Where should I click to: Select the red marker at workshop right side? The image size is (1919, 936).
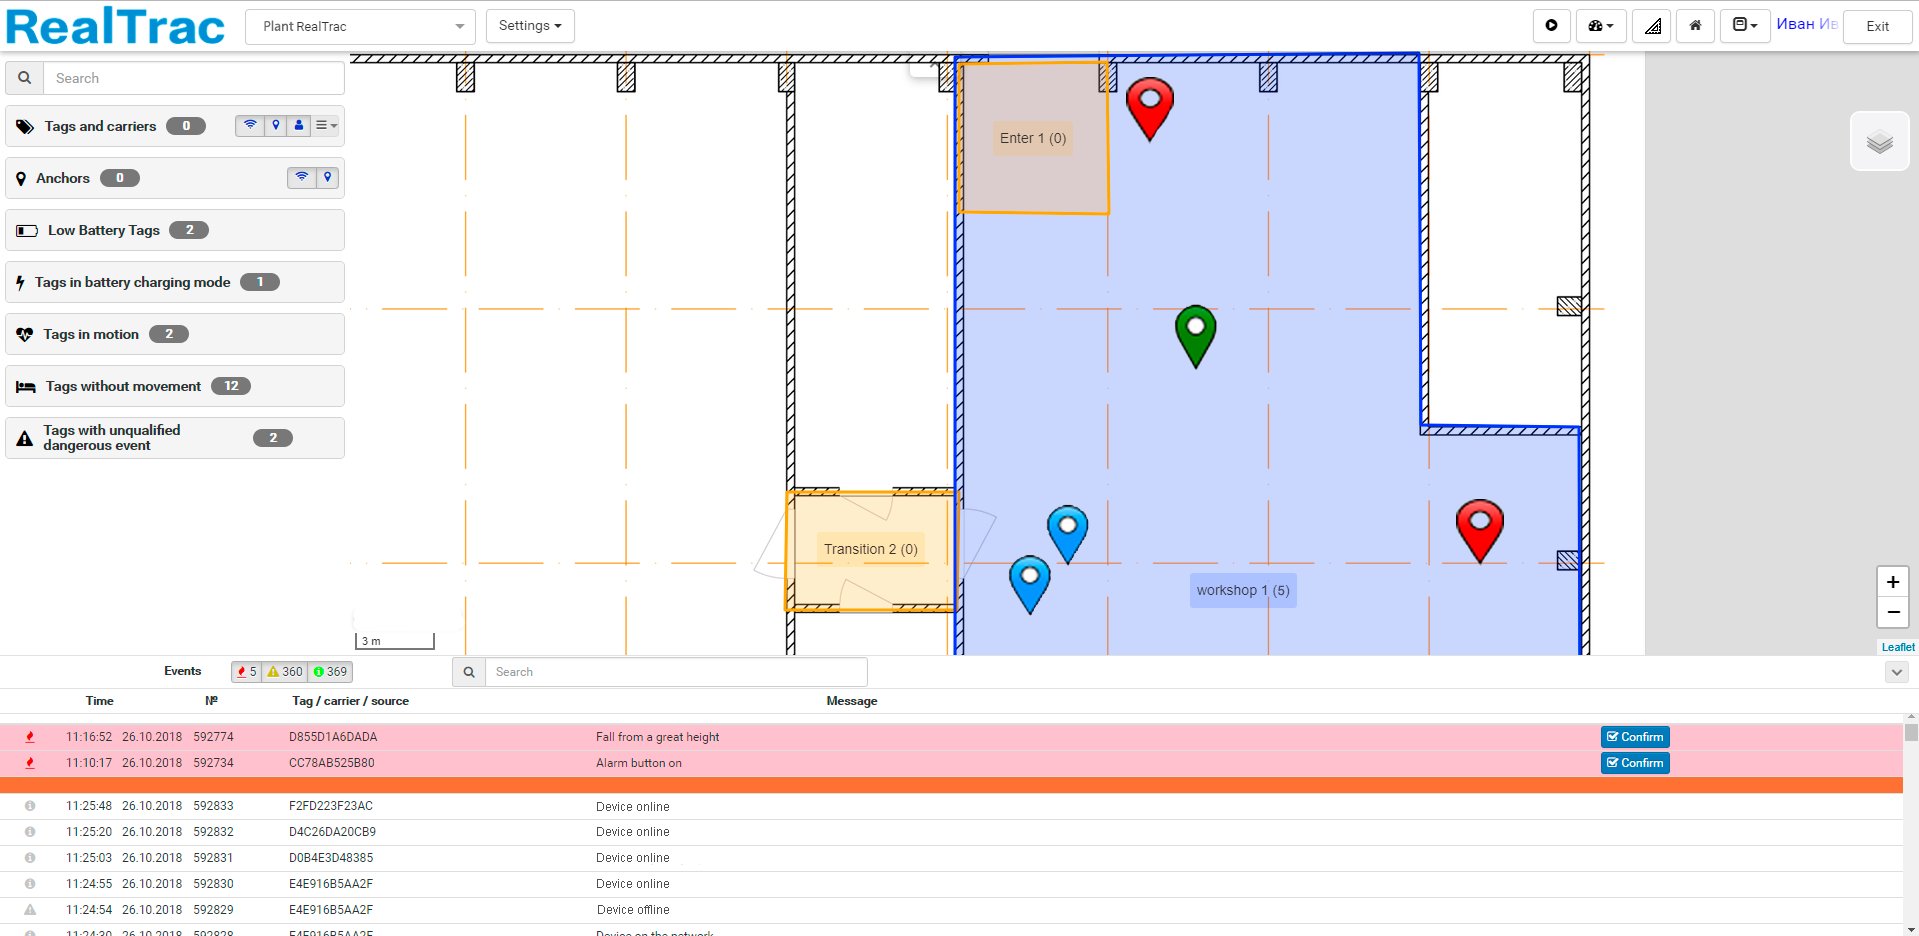[x=1480, y=530]
